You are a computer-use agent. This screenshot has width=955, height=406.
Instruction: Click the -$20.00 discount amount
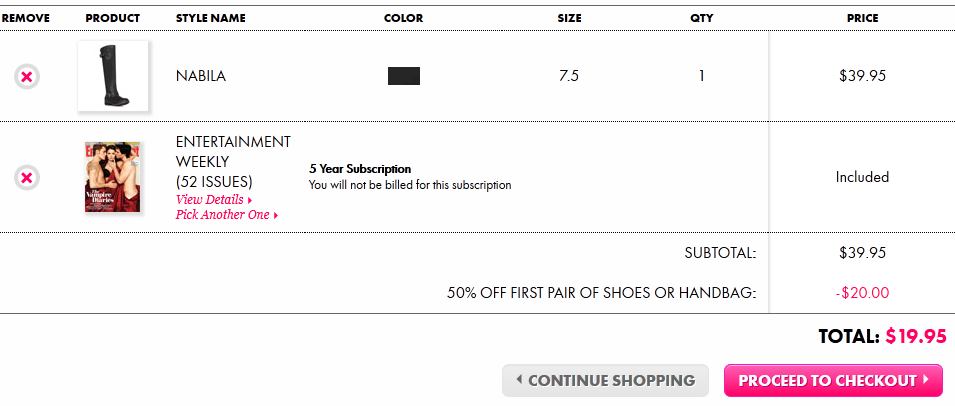(862, 293)
